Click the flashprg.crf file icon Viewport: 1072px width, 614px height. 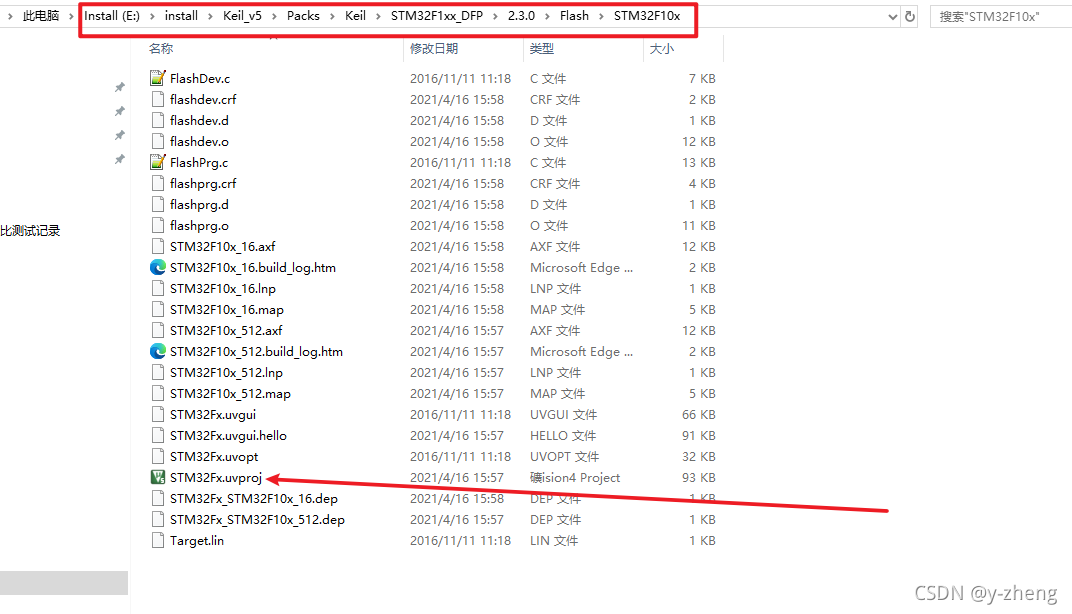(158, 183)
